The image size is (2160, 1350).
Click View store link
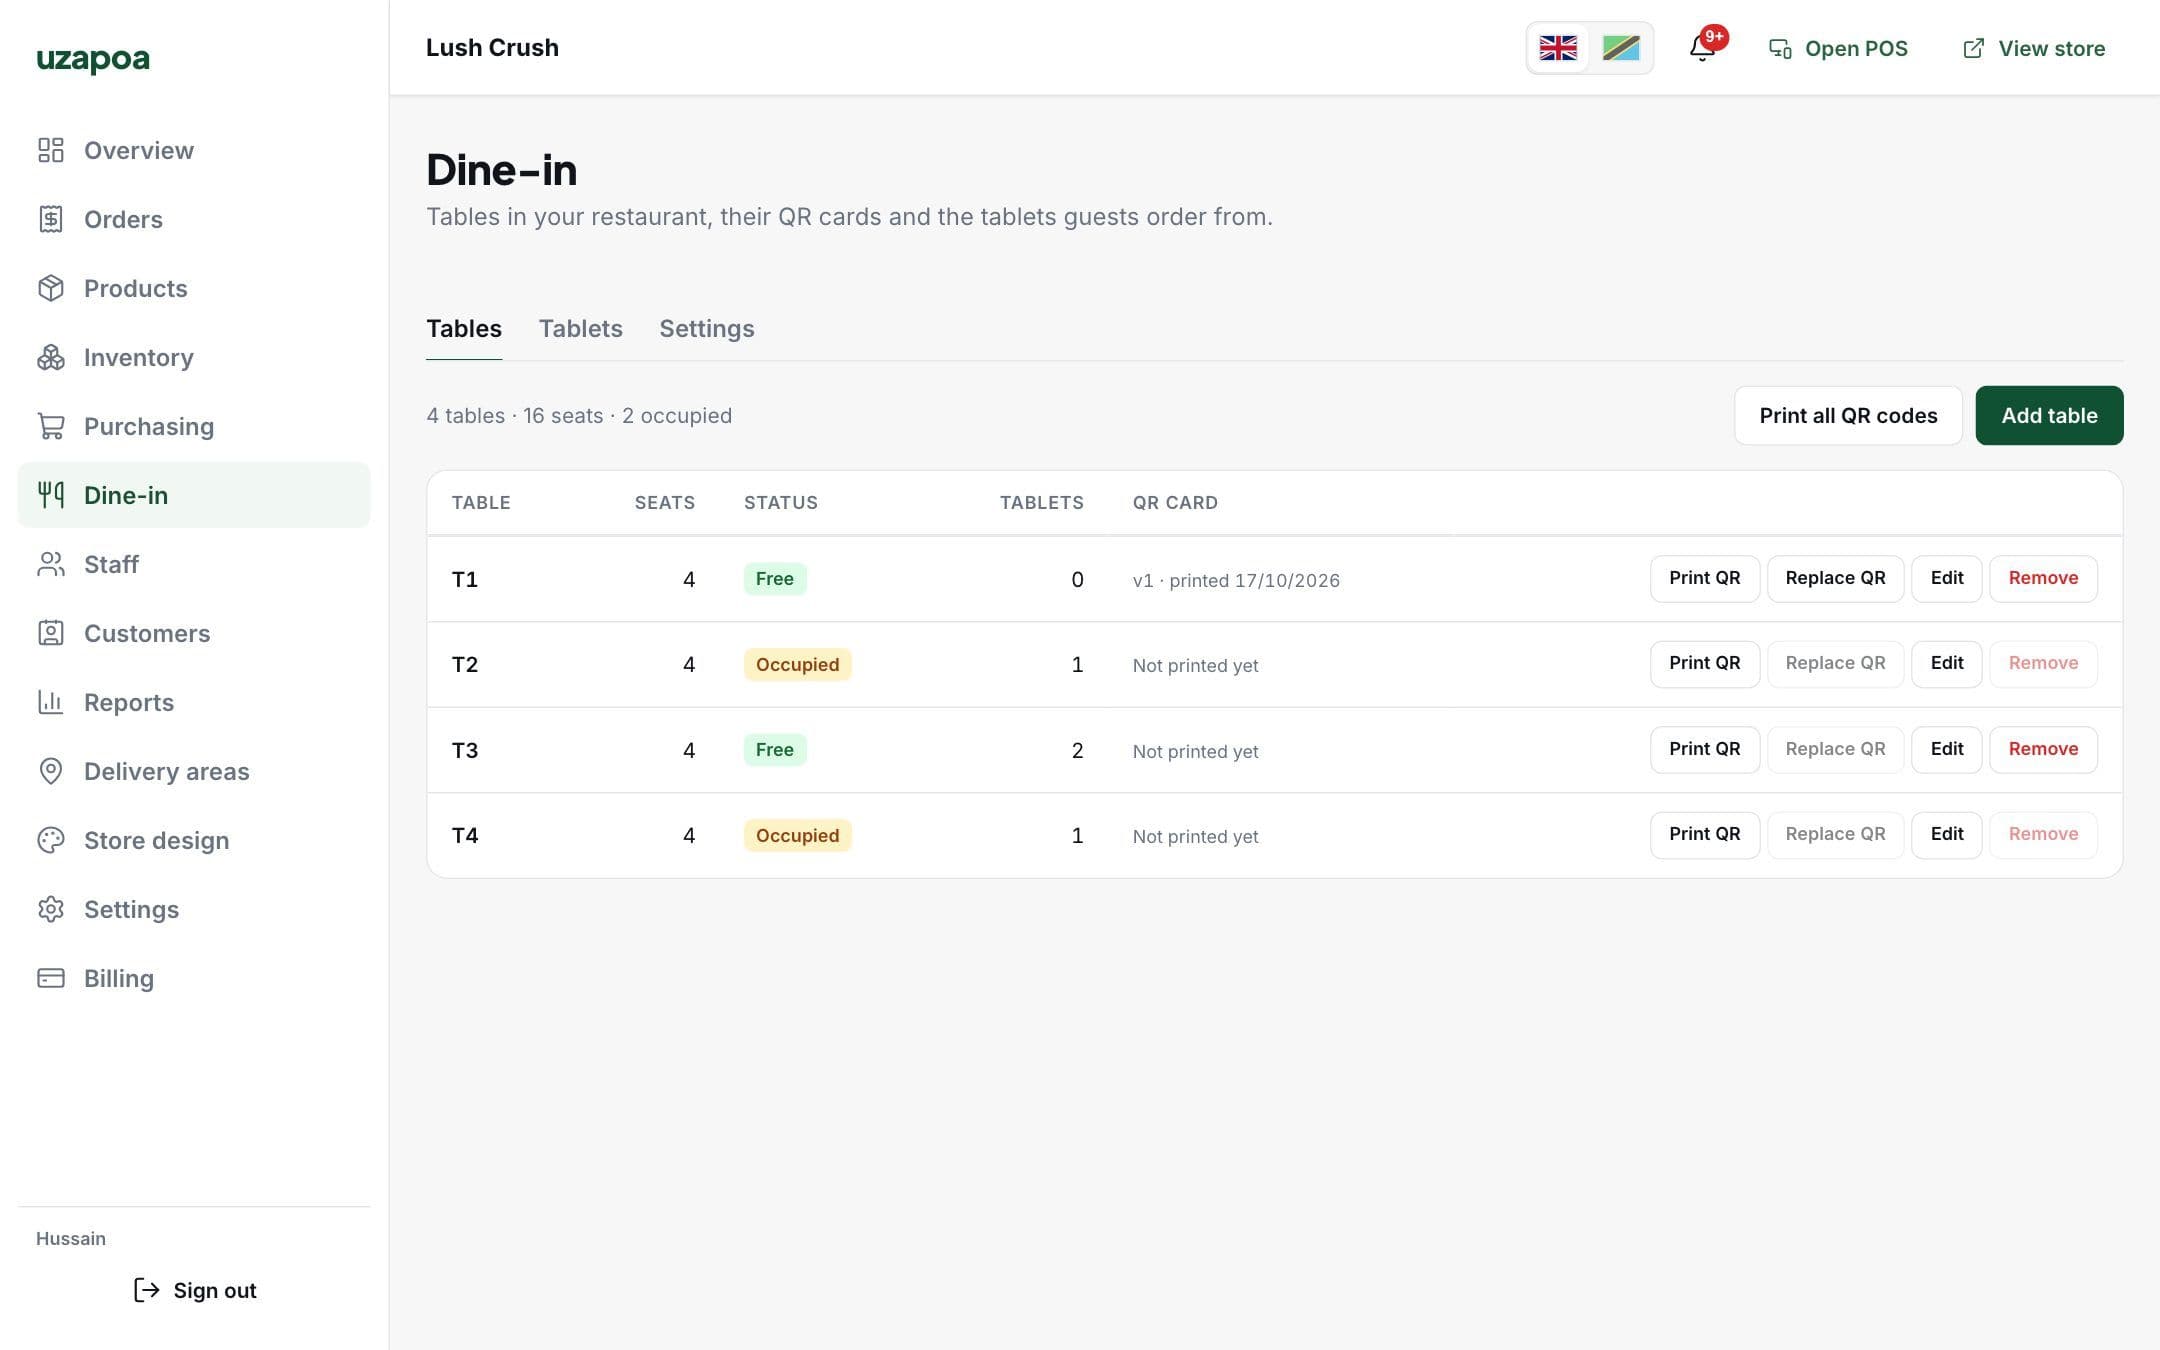coord(2034,48)
